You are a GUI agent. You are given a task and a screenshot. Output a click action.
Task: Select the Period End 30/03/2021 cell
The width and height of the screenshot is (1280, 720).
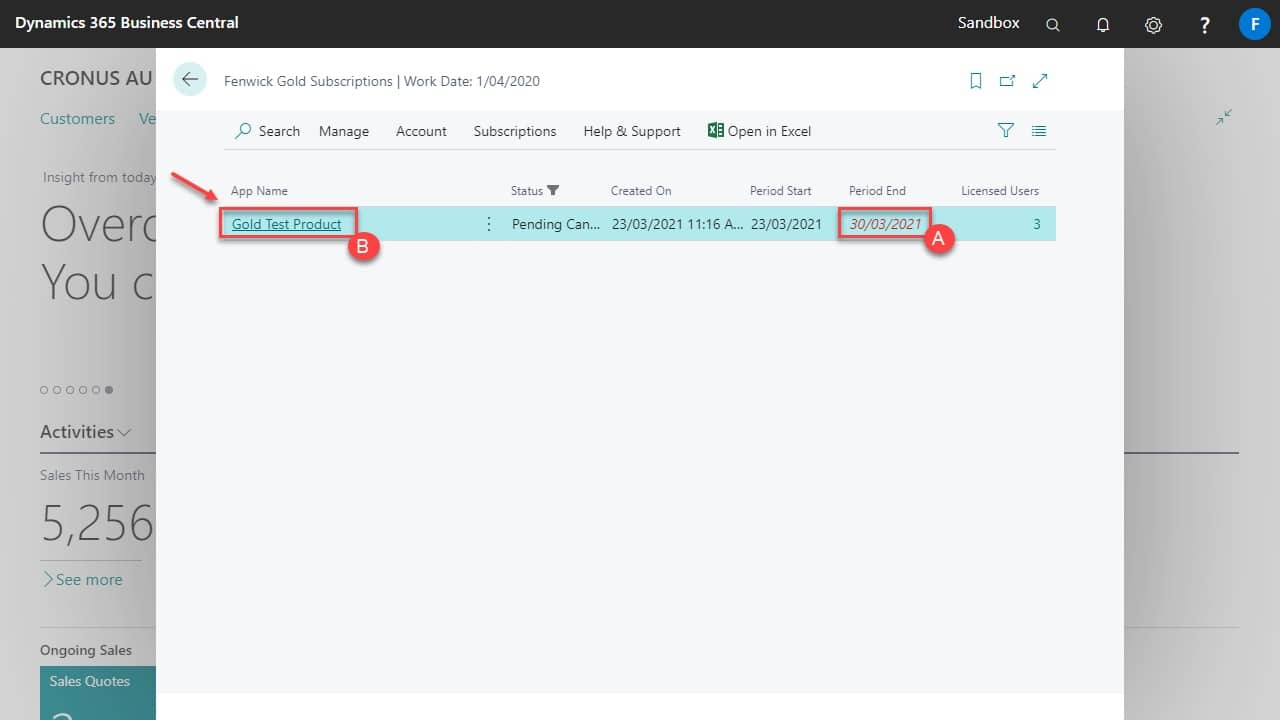(x=885, y=224)
